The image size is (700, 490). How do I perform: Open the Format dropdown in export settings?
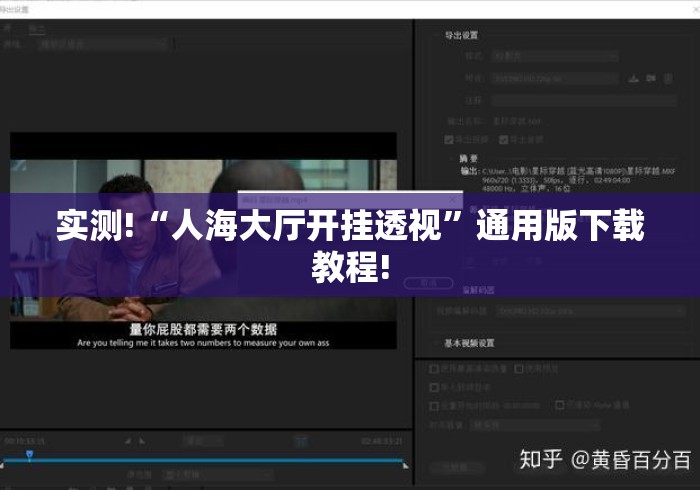point(555,56)
